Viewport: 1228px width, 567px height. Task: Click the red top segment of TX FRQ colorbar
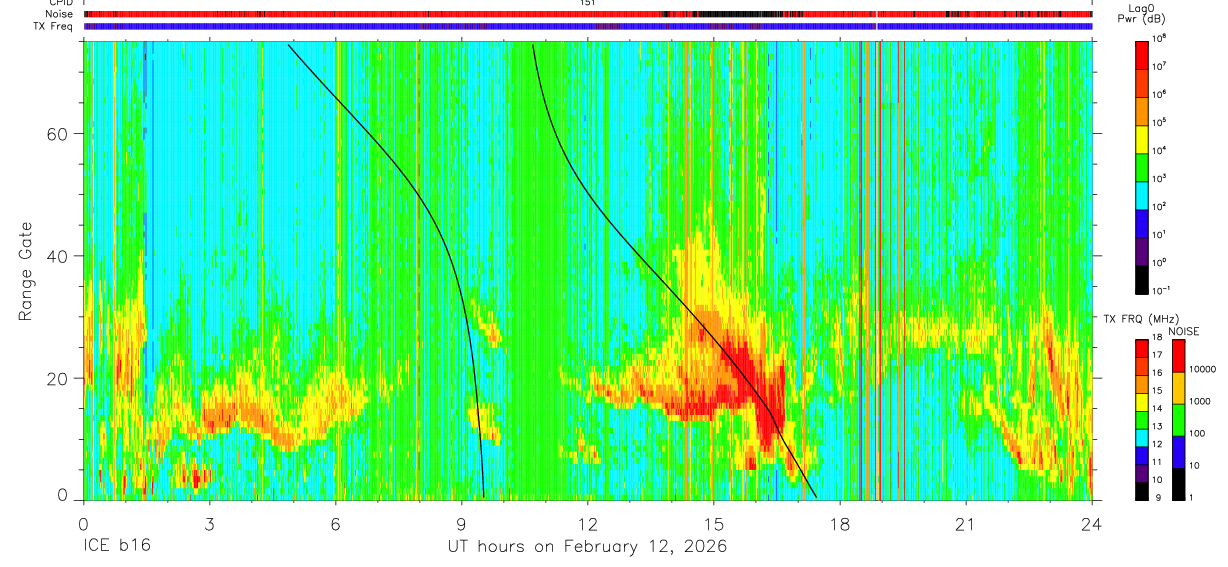[1142, 349]
